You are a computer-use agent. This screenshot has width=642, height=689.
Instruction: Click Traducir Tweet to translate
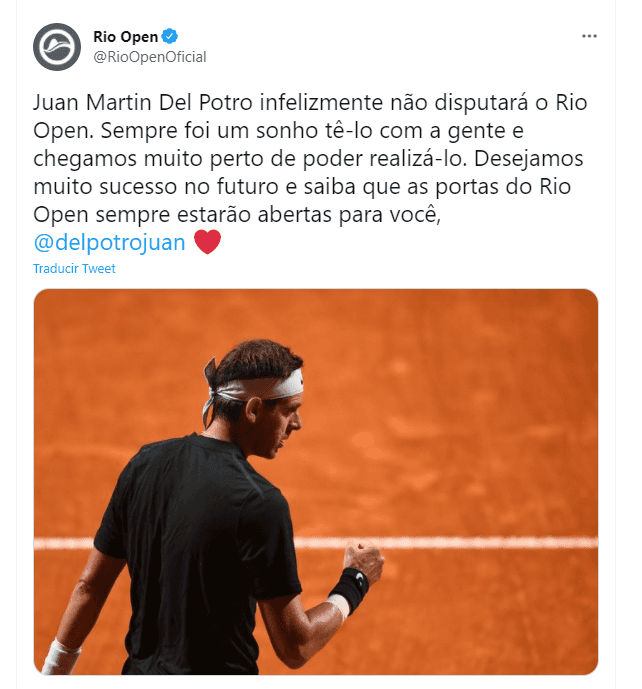pyautogui.click(x=74, y=268)
